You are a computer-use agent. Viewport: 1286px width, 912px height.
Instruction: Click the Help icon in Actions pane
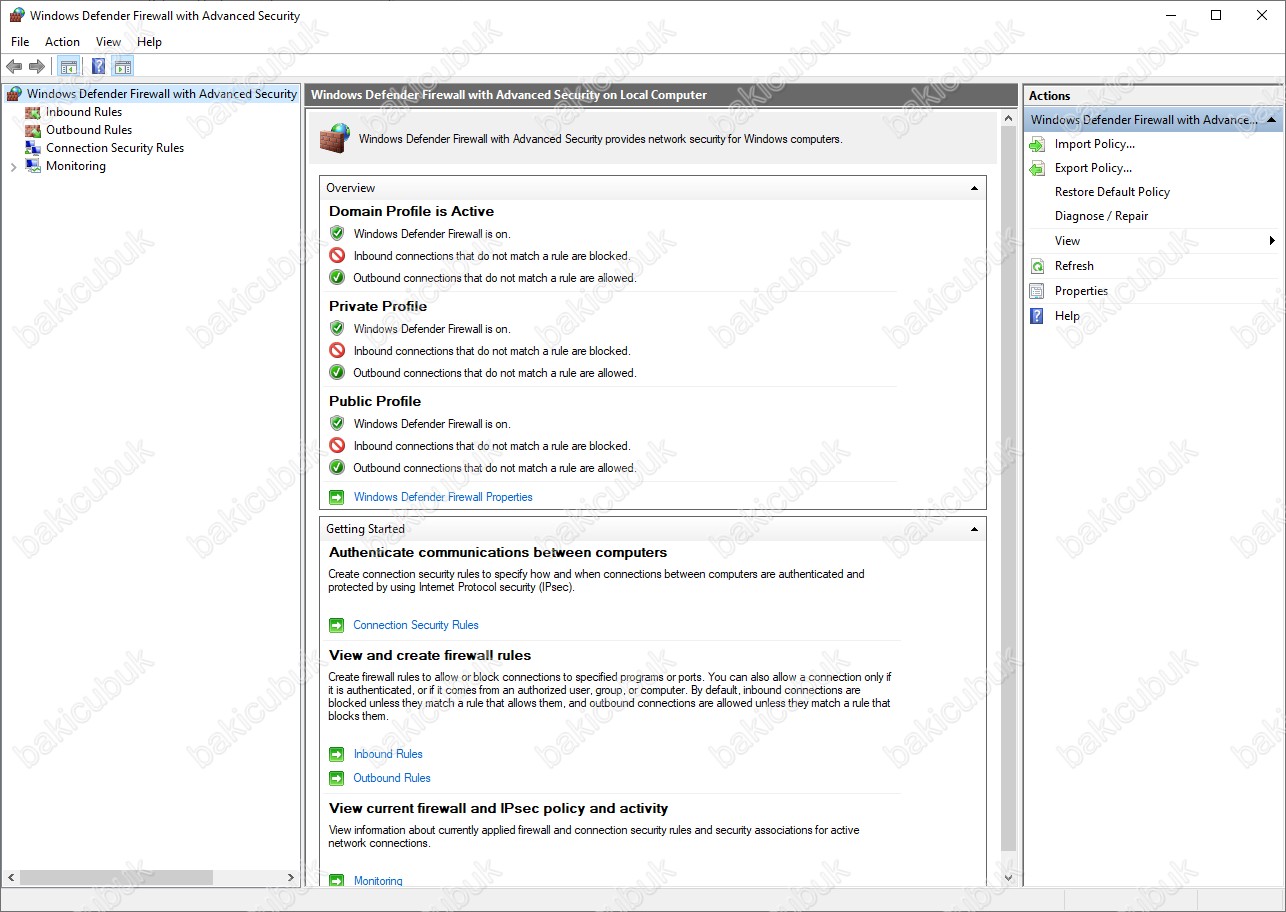[x=1037, y=316]
